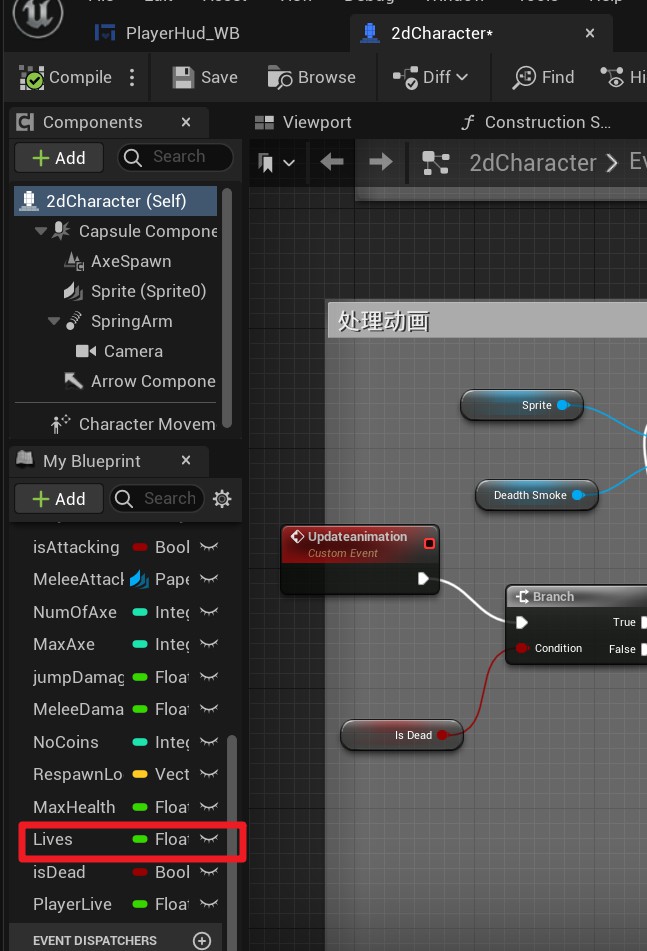
Task: Add new event dispatcher plus icon
Action: point(202,941)
